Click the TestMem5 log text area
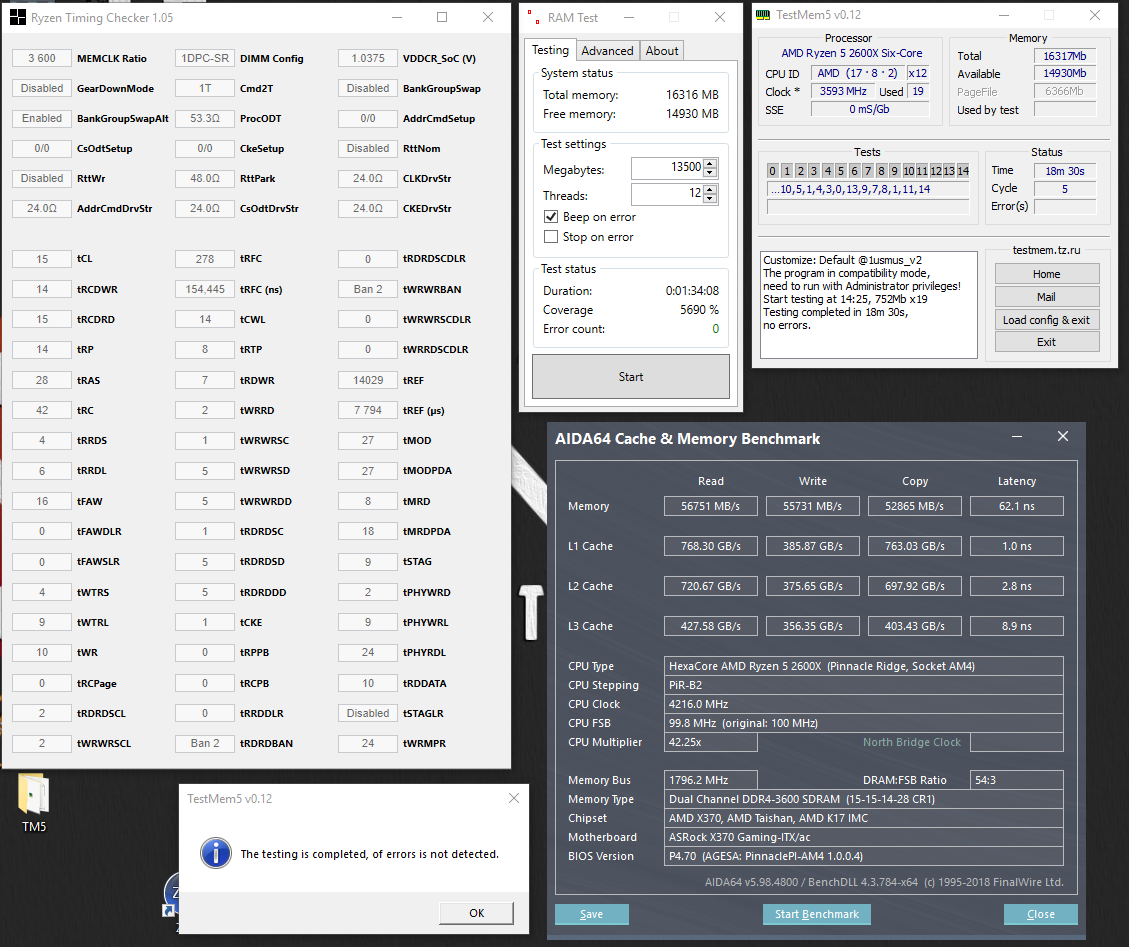This screenshot has width=1129, height=947. point(869,305)
